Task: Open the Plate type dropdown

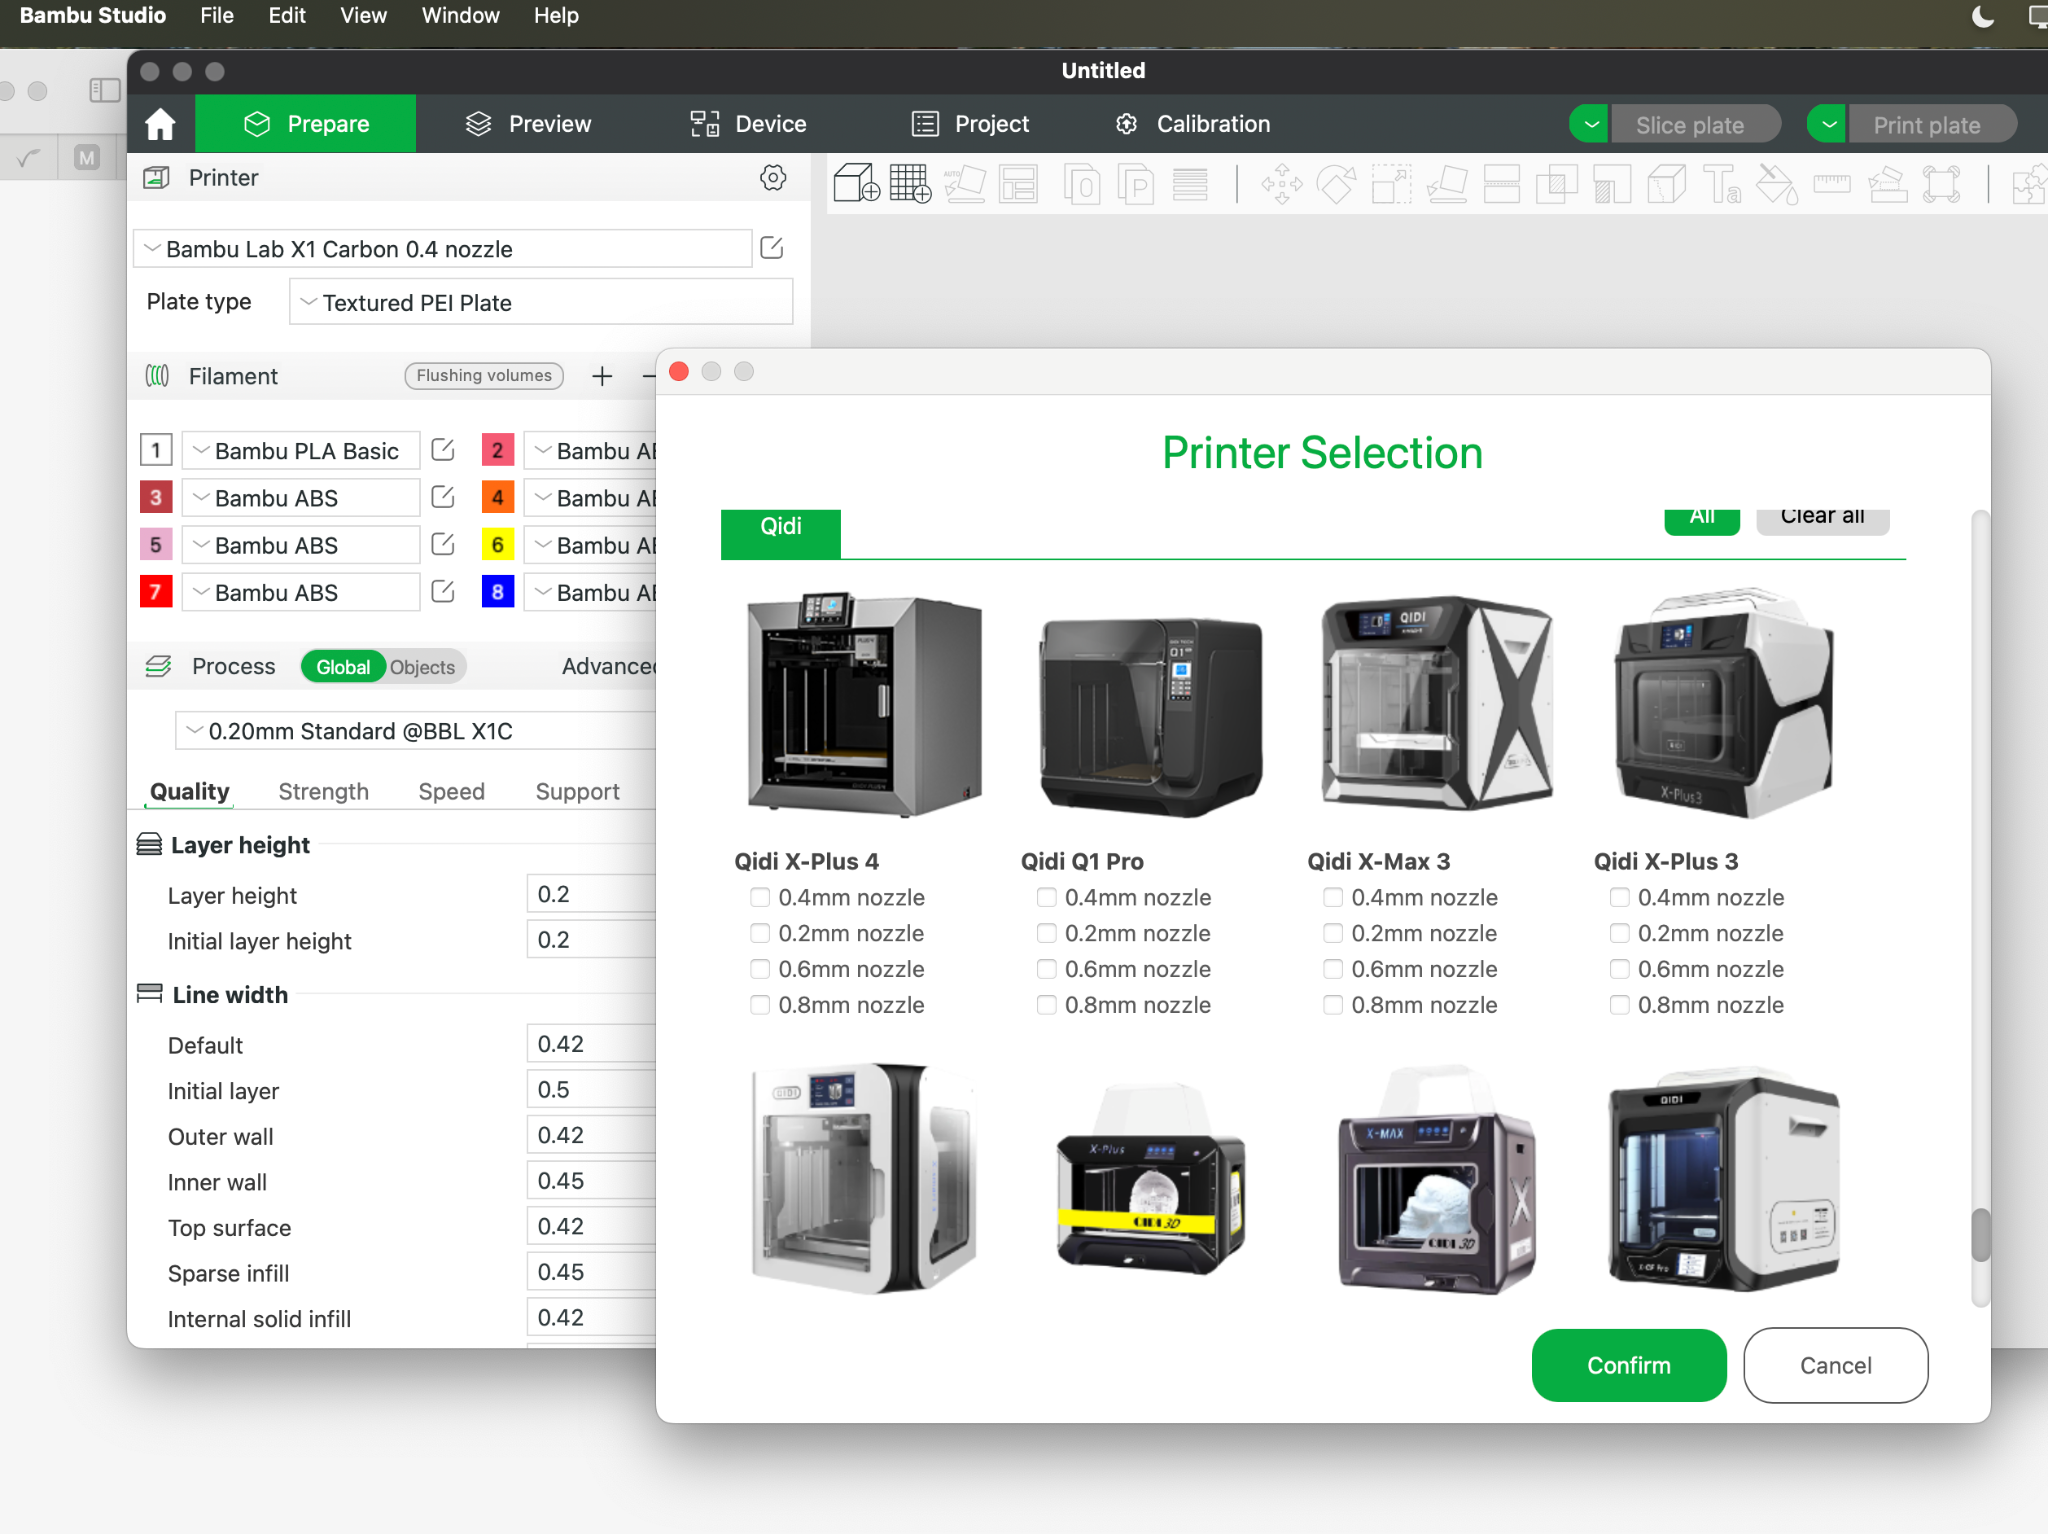Action: pos(541,302)
